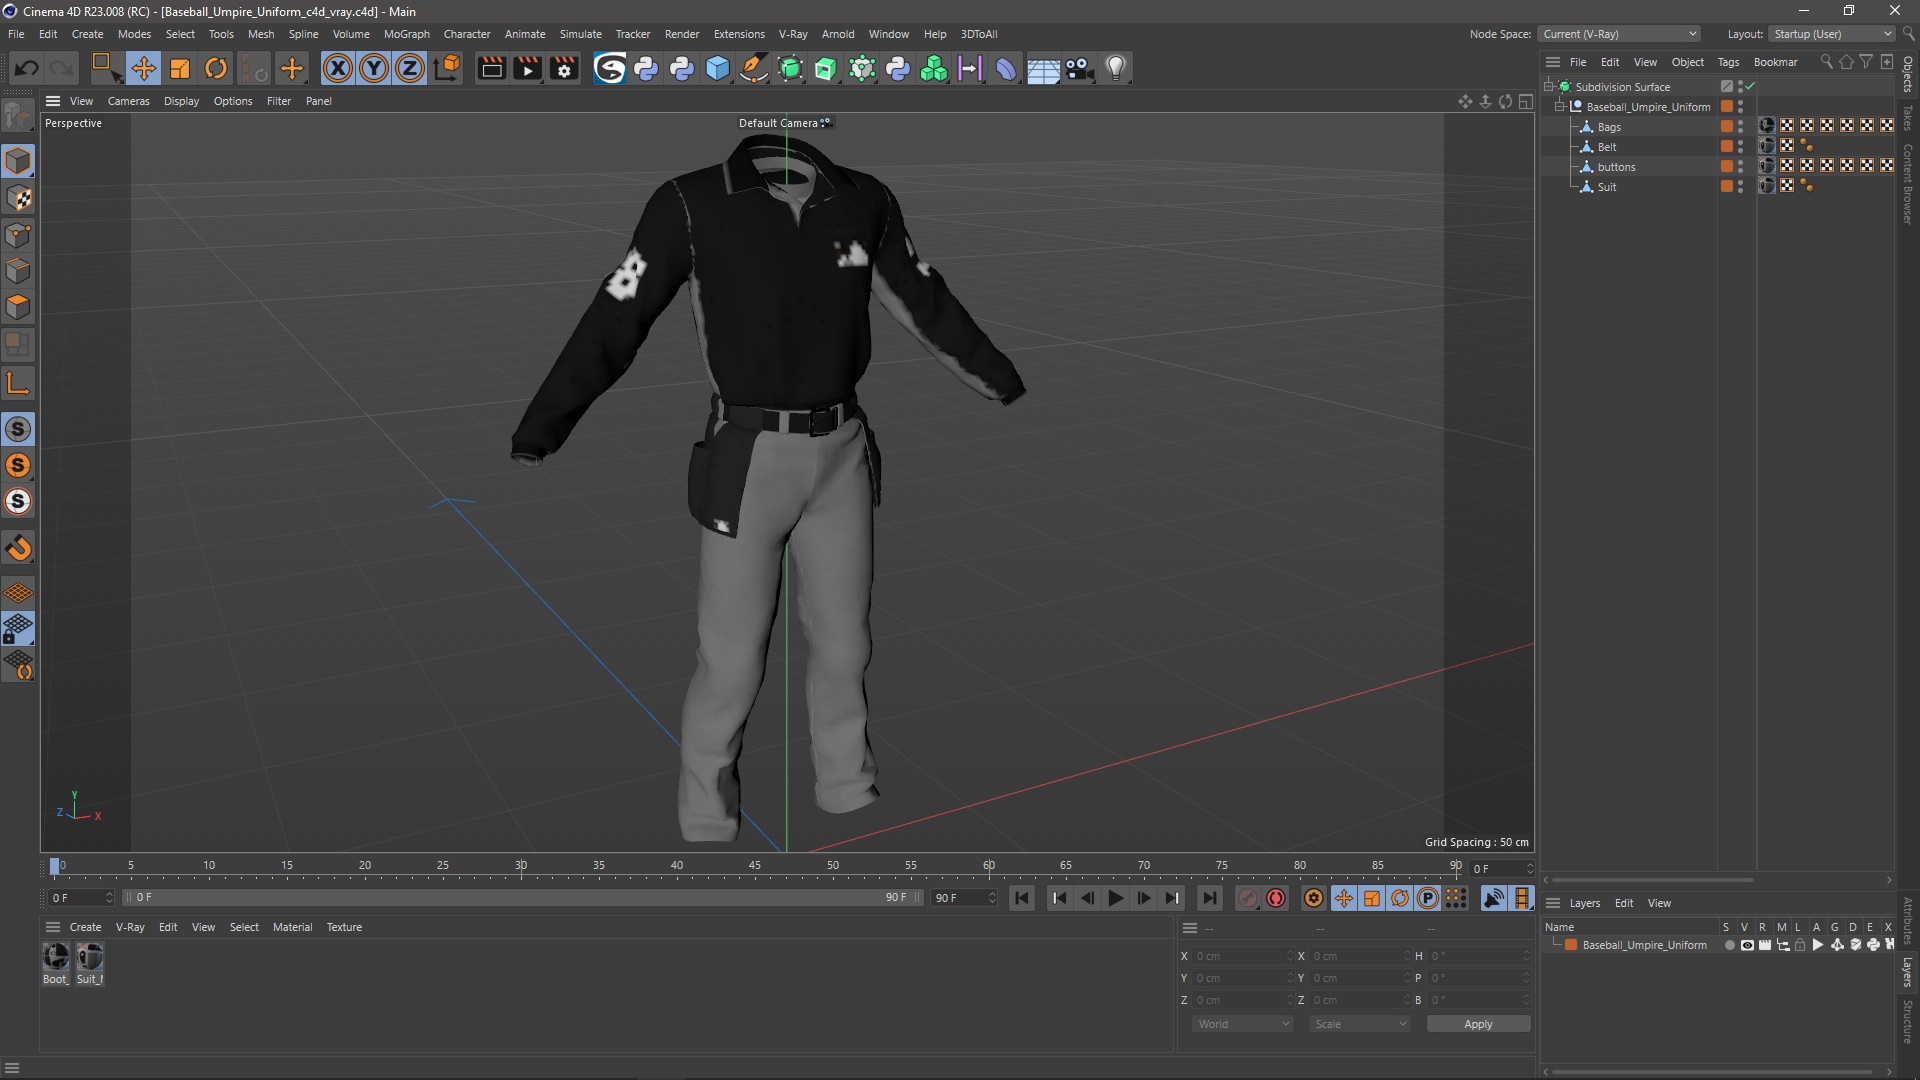This screenshot has width=1920, height=1080.
Task: Toggle sound playback speaker icon
Action: pos(1493,898)
